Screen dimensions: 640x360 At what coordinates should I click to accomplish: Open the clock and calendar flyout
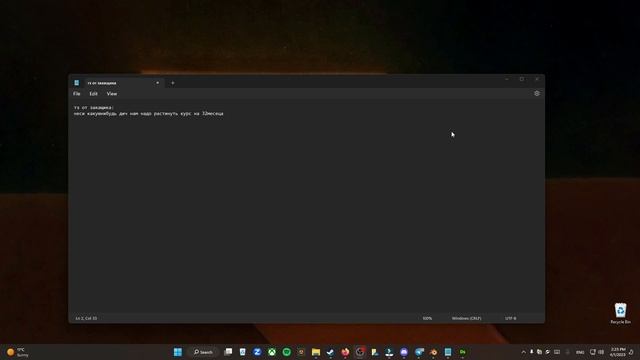click(618, 352)
